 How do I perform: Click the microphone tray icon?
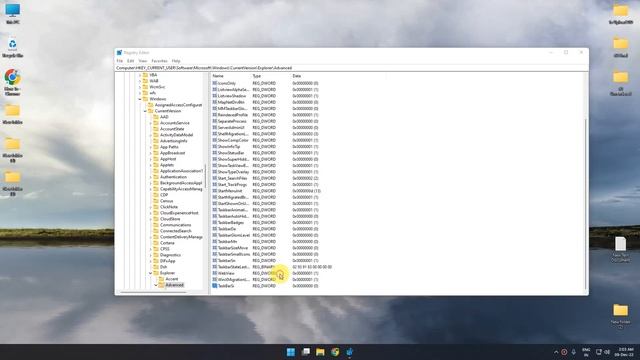573,352
